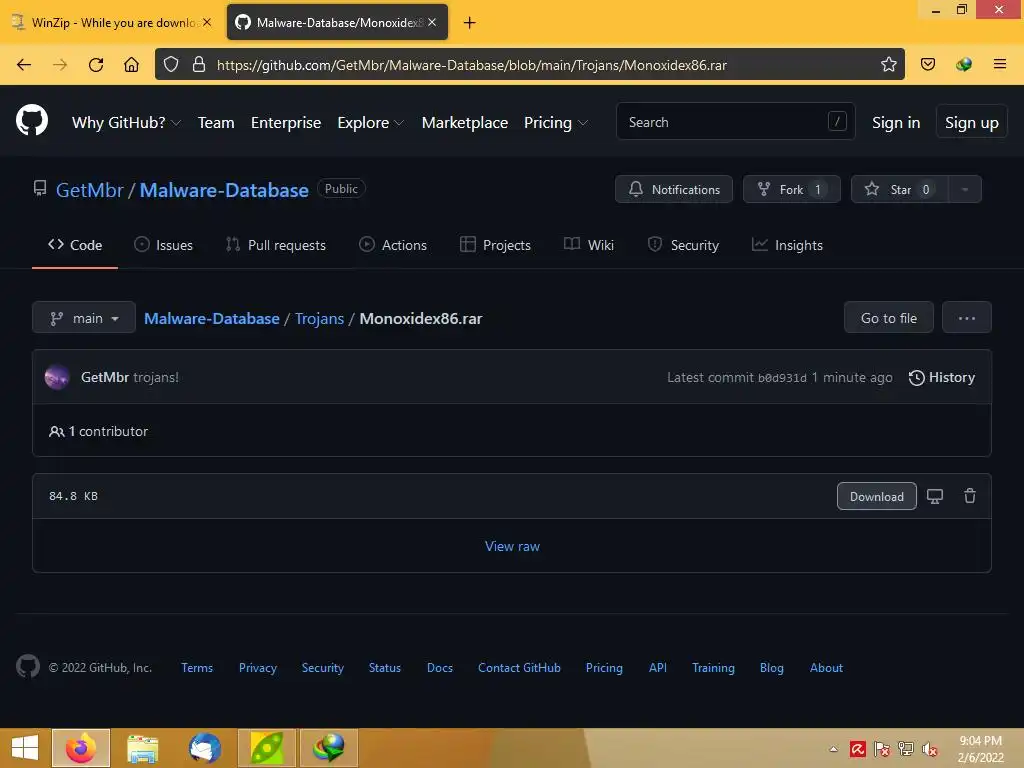Open with GitHub Desktop icon
Viewport: 1024px width, 768px height.
[935, 496]
